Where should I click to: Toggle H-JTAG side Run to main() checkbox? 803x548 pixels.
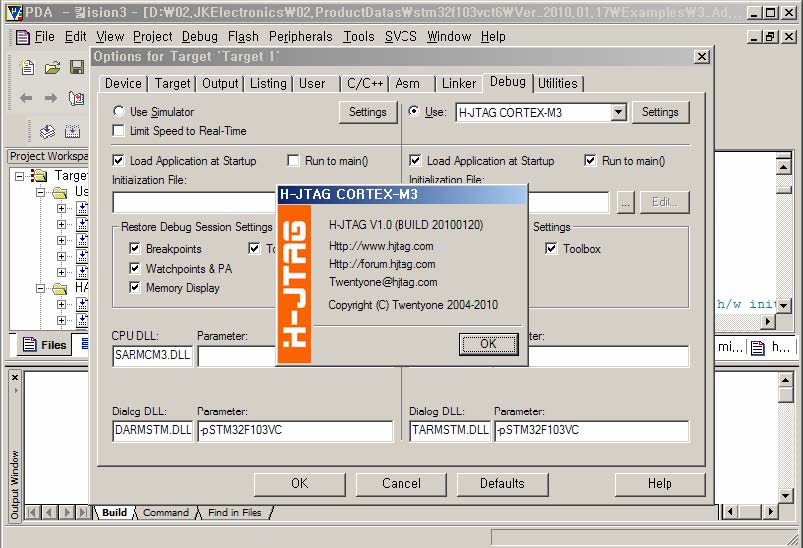coord(590,160)
